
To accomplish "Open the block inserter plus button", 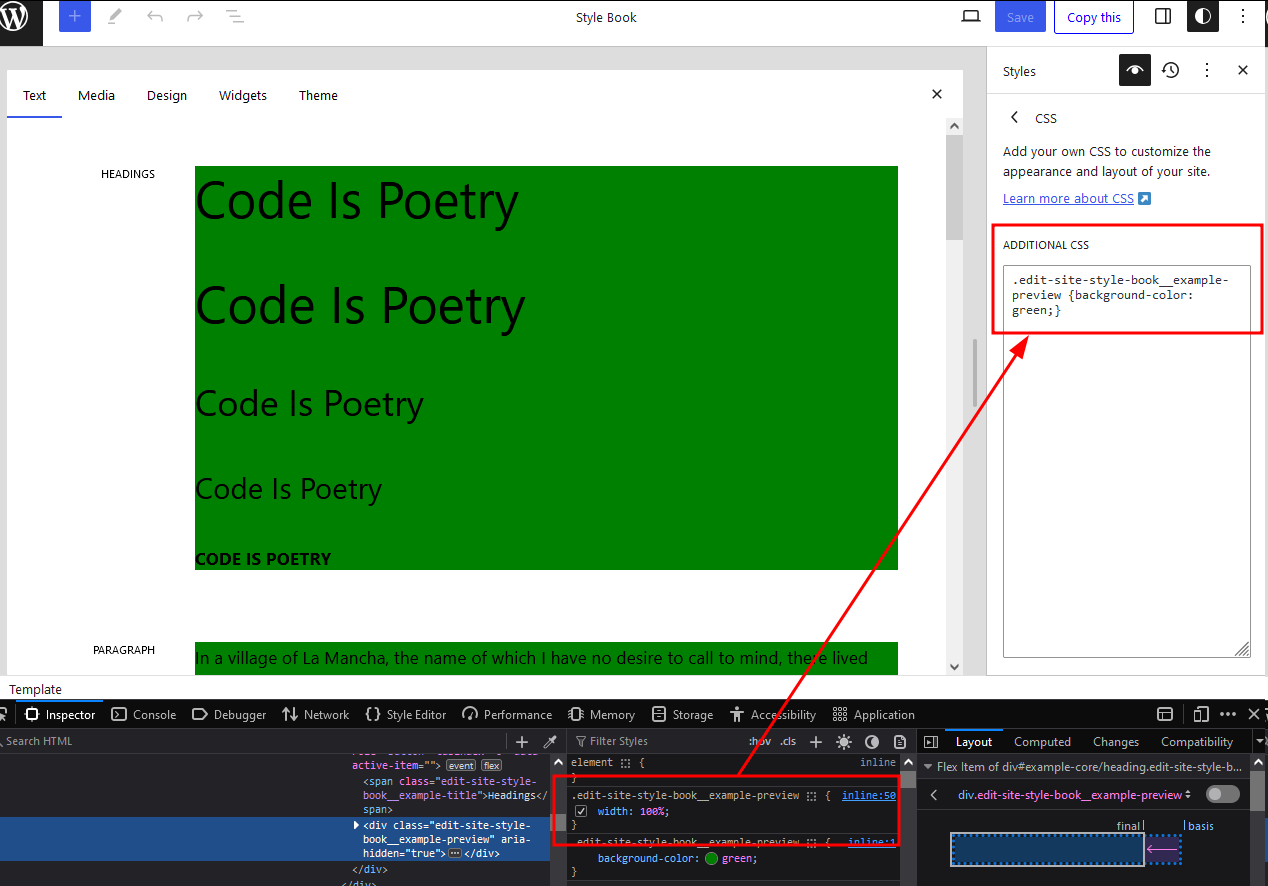I will coord(75,17).
